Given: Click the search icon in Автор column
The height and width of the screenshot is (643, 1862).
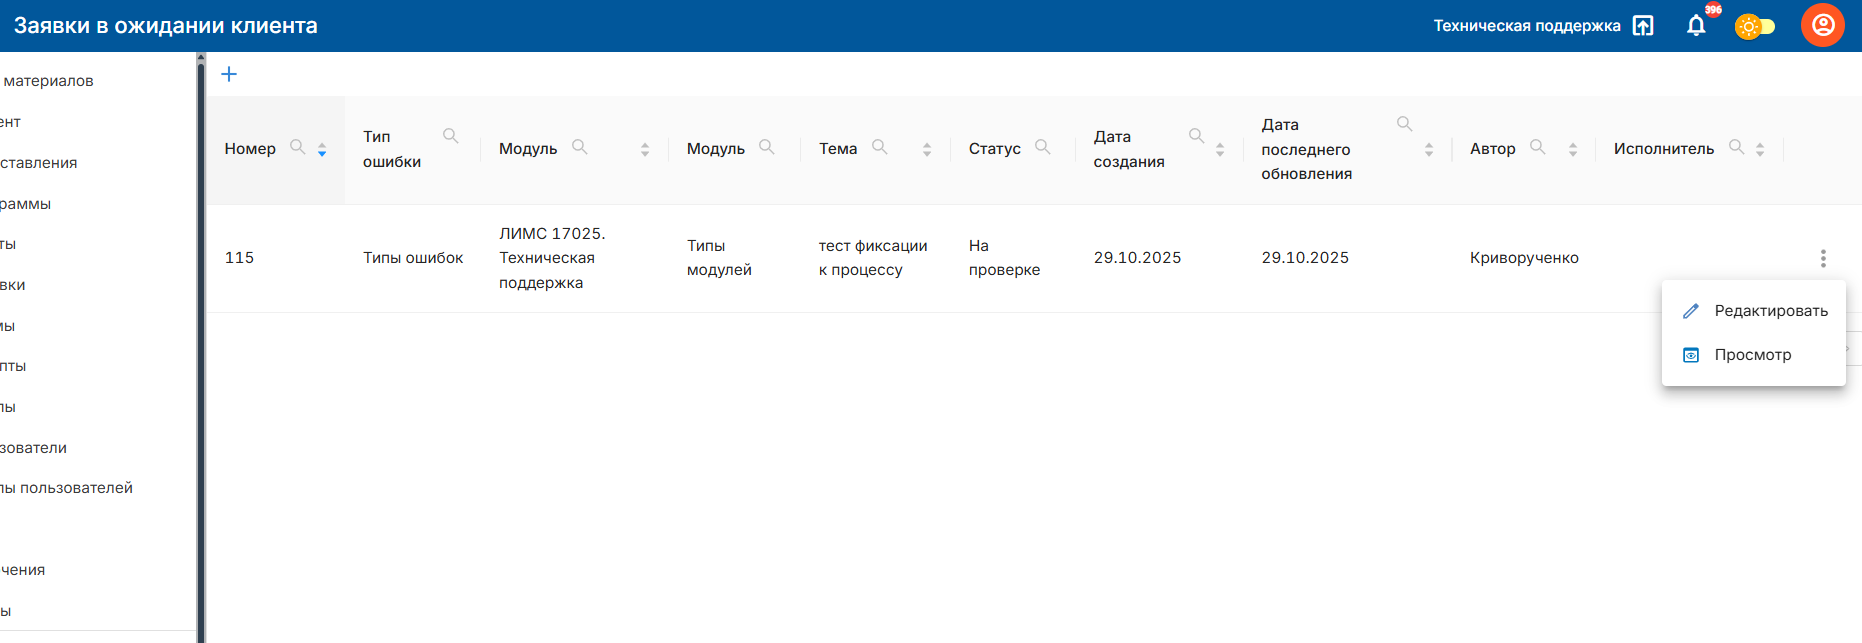Looking at the screenshot, I should click(1538, 147).
